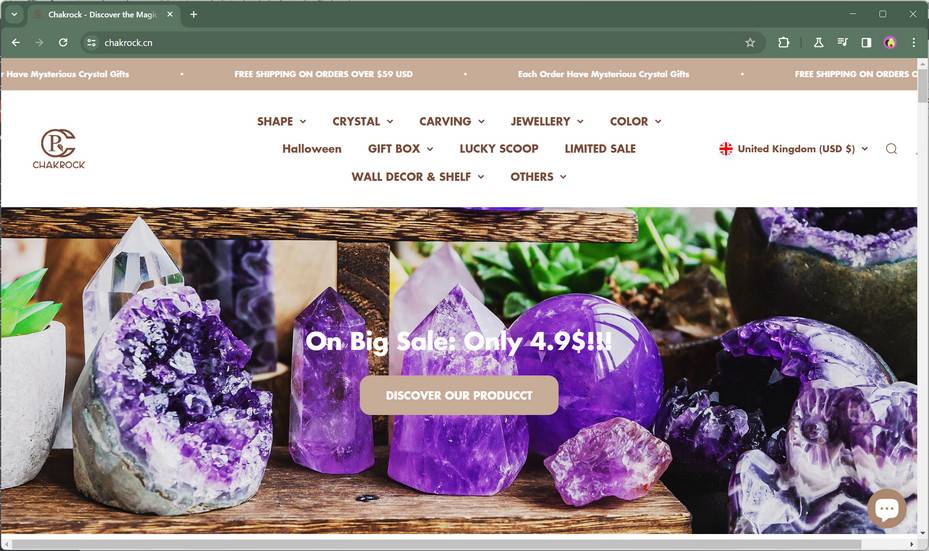
Task: Open the browser extensions puzzle icon
Action: [x=783, y=43]
